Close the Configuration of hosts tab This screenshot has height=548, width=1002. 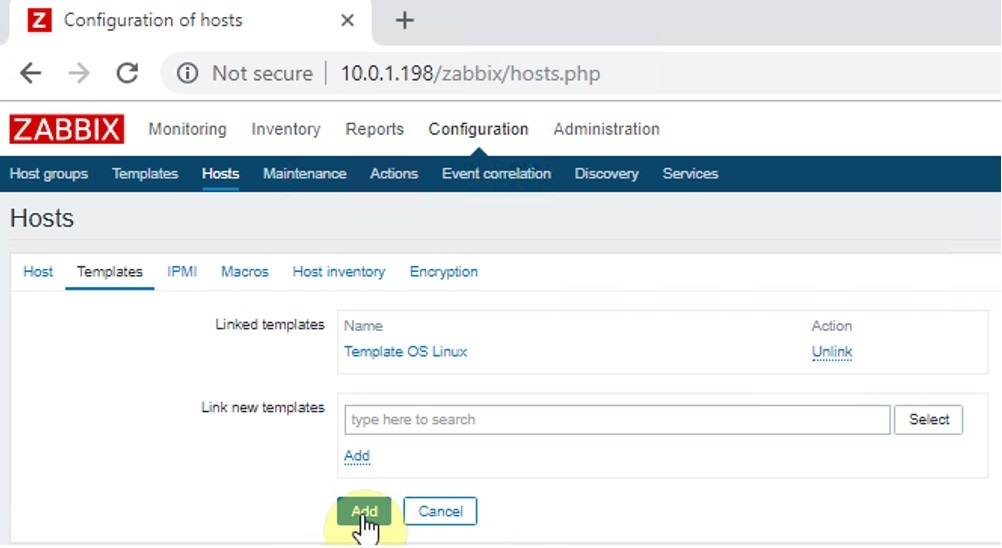pos(347,20)
